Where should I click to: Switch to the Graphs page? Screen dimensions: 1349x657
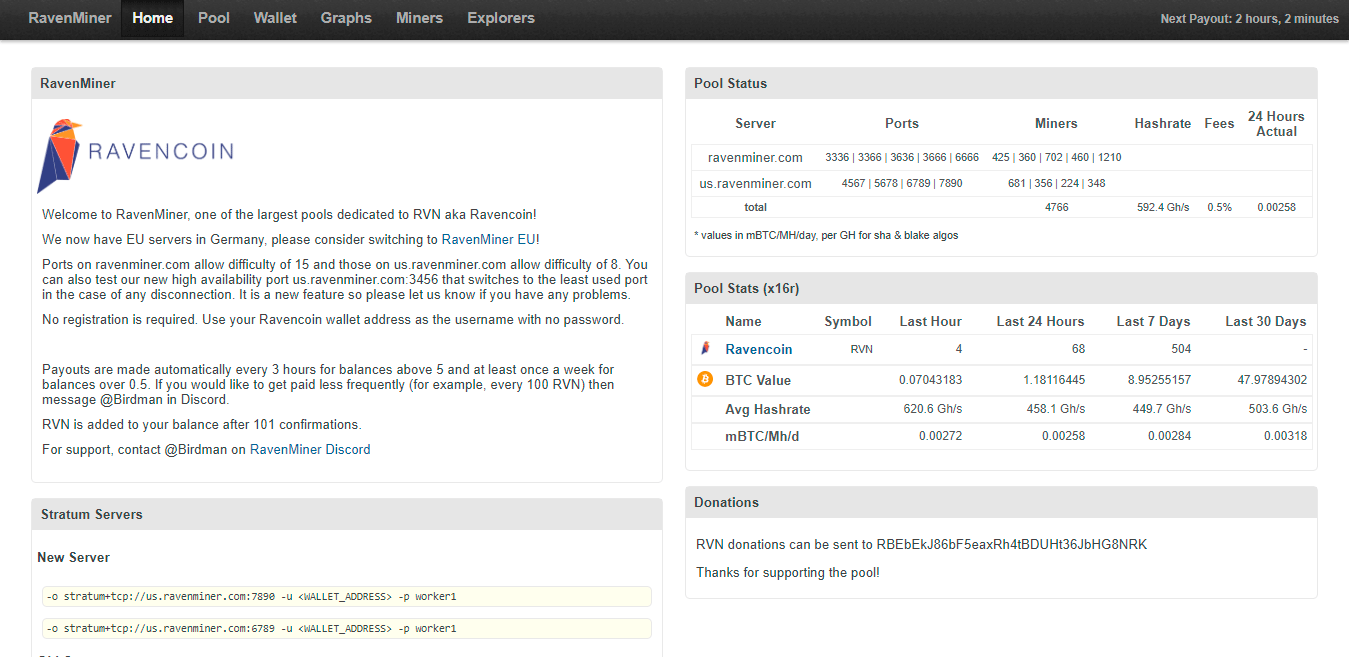346,18
